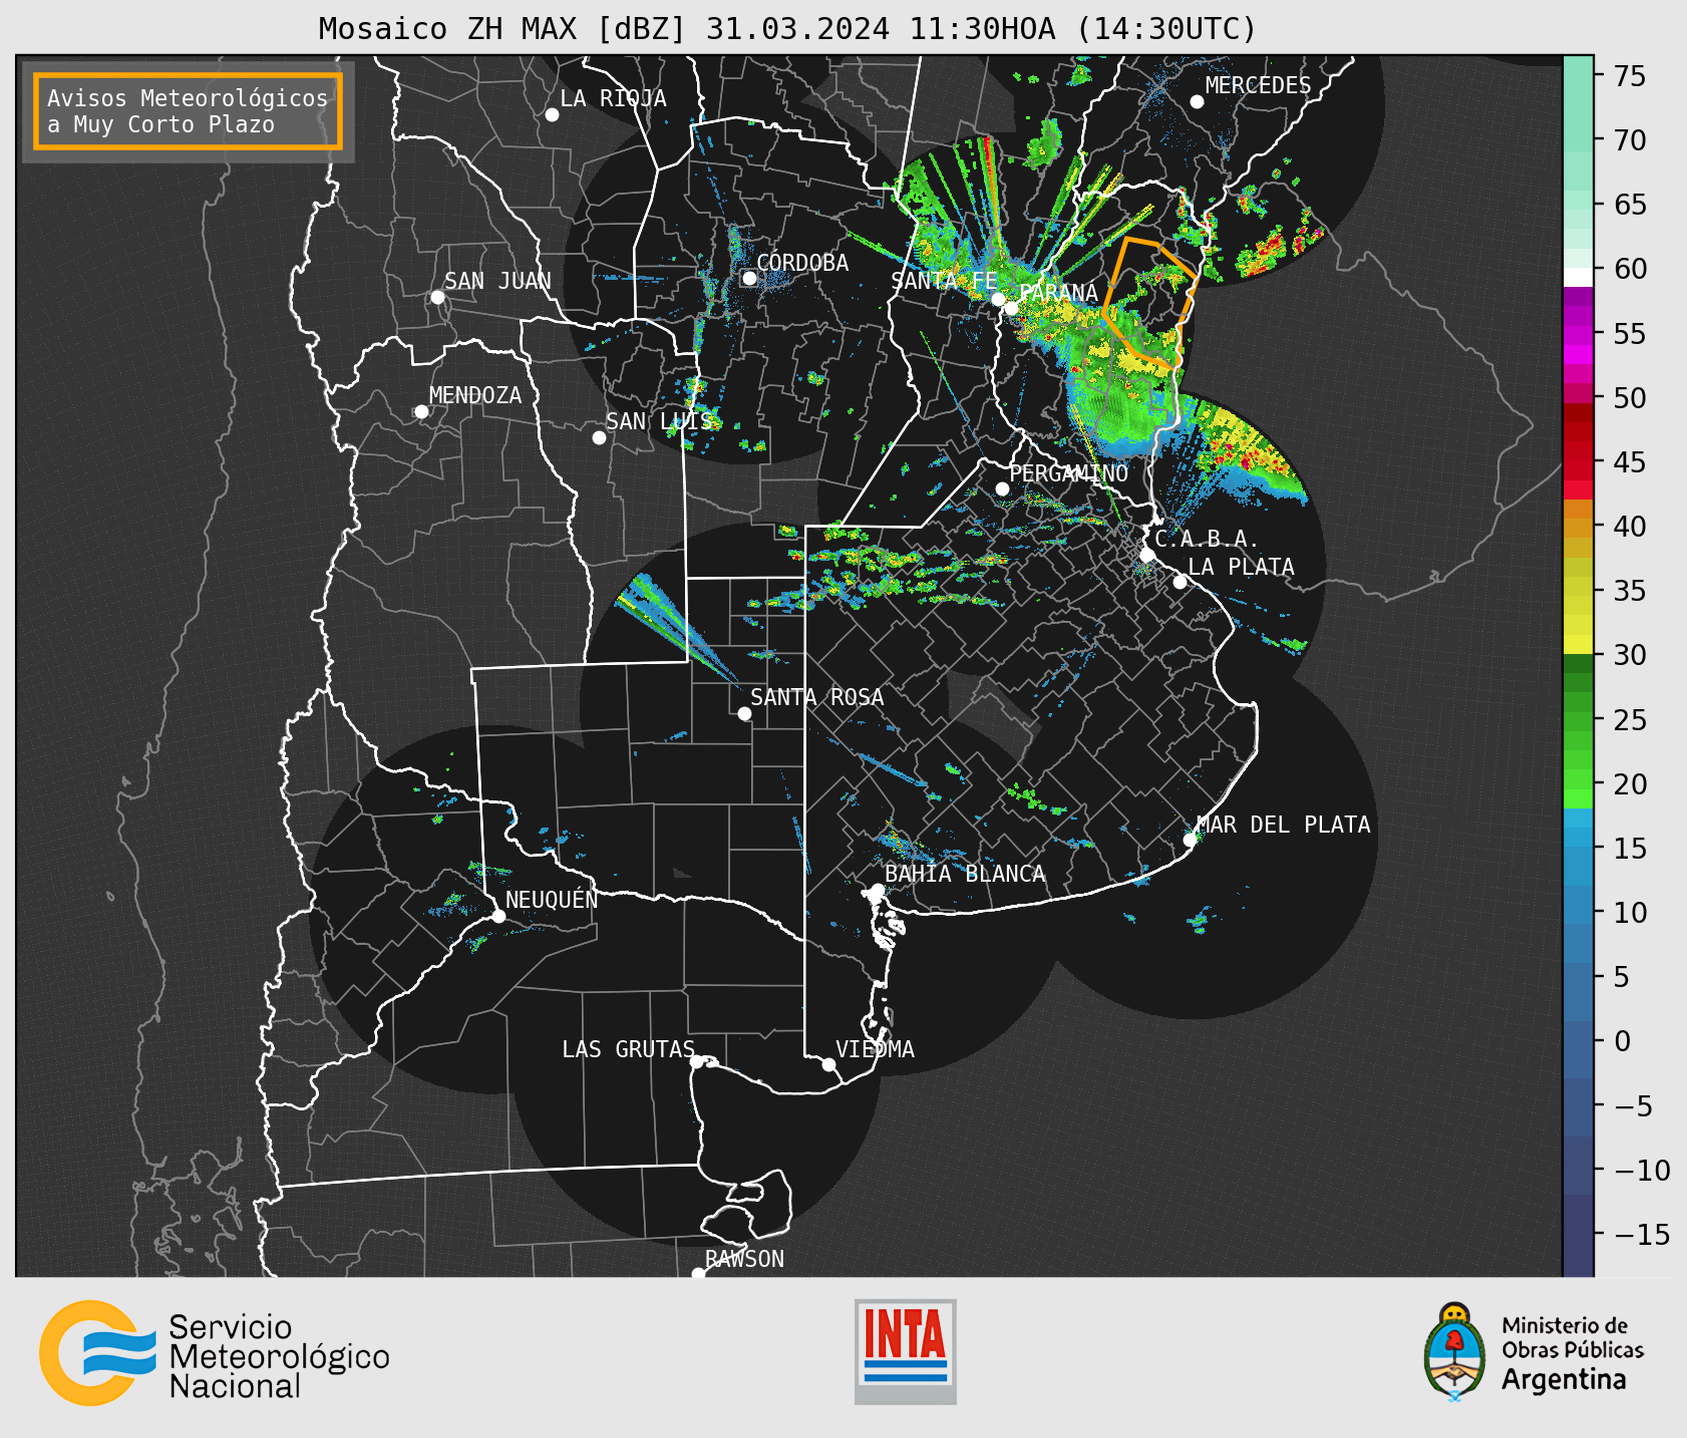This screenshot has height=1438, width=1687.
Task: Click the Avisos Meteorológicos a Muy Corto Plazo legend box
Action: [188, 111]
